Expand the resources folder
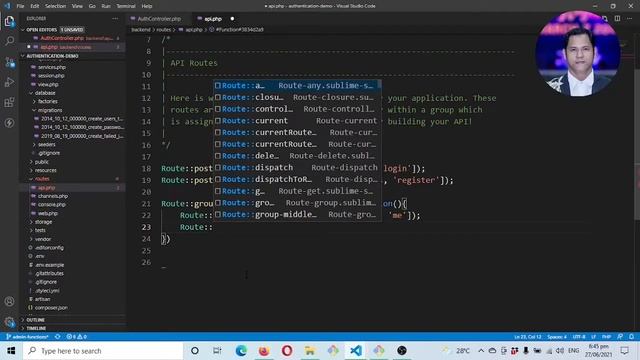 click(45, 170)
